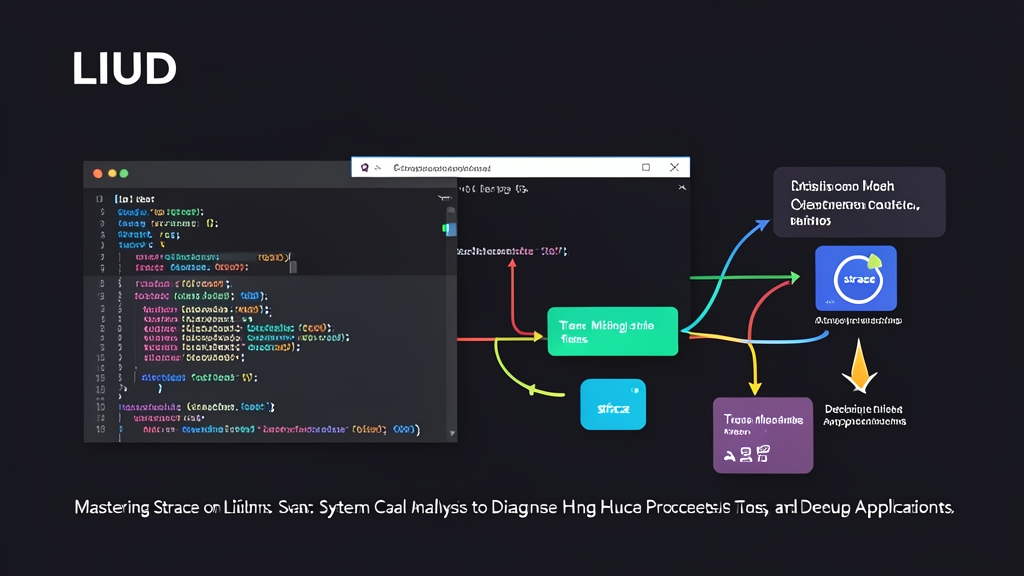Select the dark gray box at the top right
This screenshot has width=1024, height=576.
click(x=859, y=202)
